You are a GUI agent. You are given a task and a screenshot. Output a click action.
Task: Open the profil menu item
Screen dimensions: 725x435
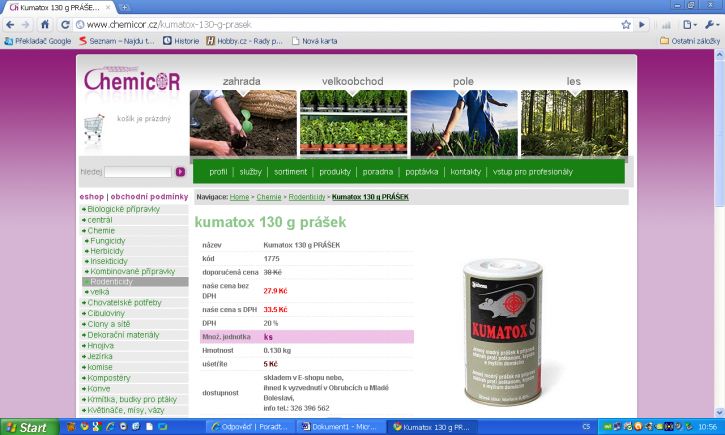(218, 172)
